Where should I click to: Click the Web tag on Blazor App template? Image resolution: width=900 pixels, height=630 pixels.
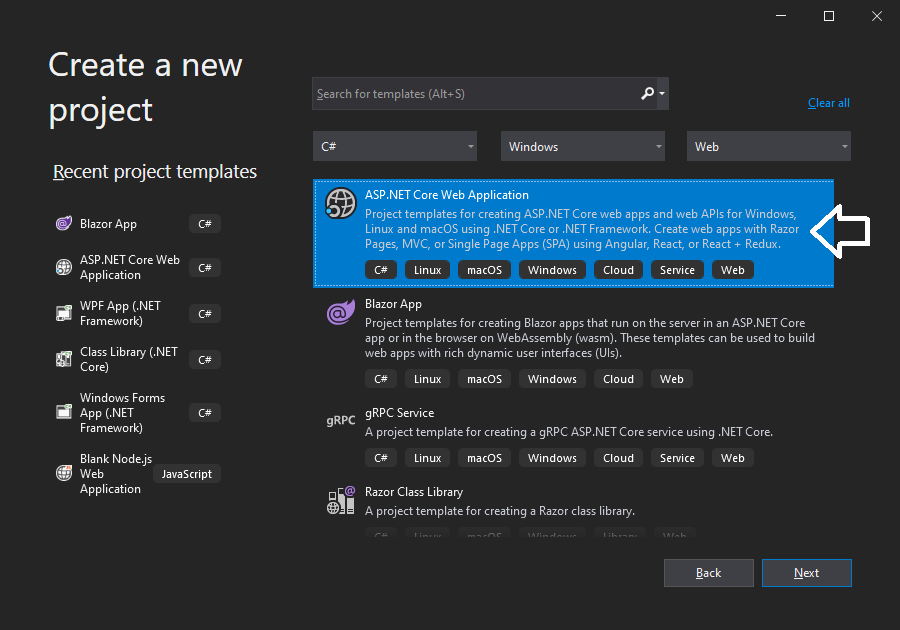(x=672, y=379)
